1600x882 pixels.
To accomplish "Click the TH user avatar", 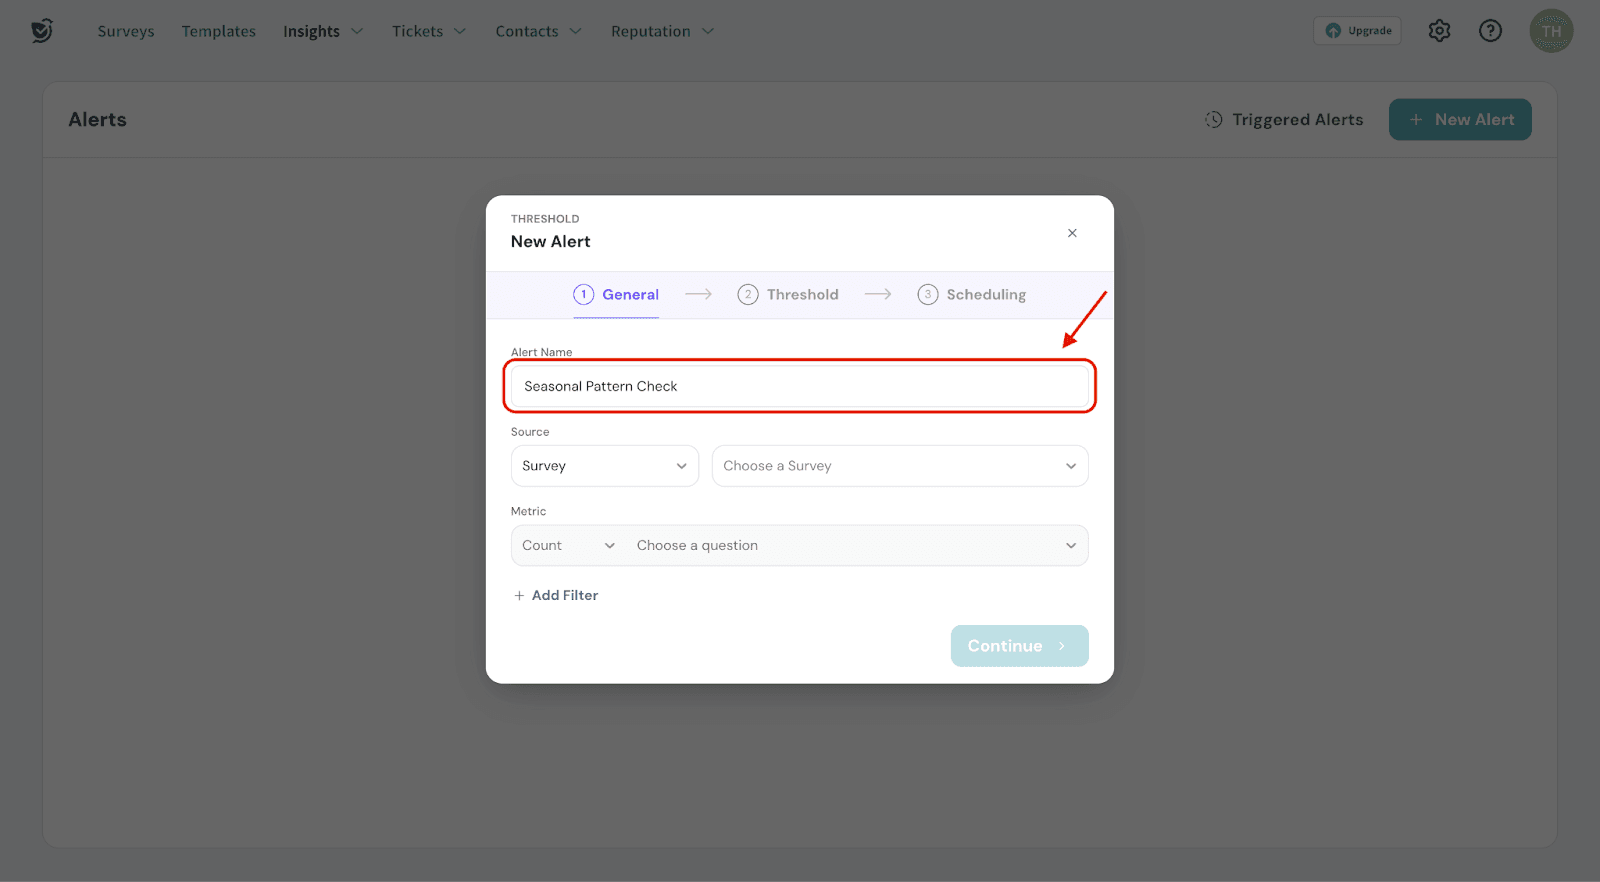I will point(1551,31).
